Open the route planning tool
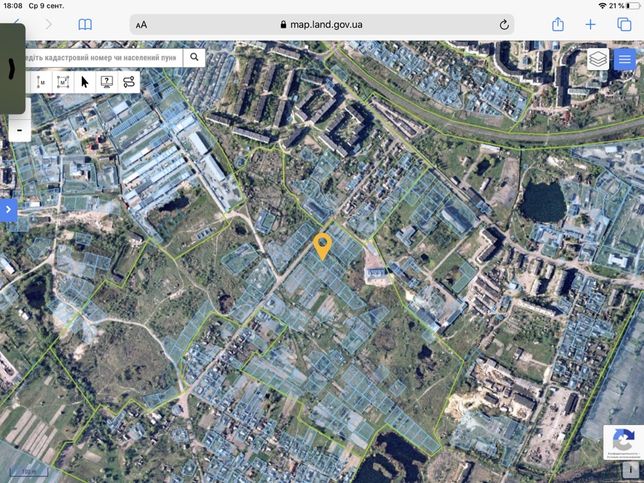644x483 pixels. click(129, 82)
